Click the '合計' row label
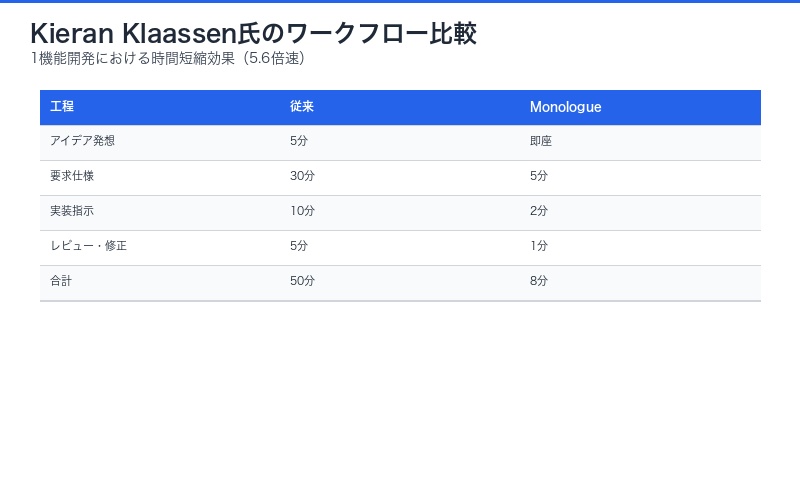The height and width of the screenshot is (500, 800). [61, 282]
